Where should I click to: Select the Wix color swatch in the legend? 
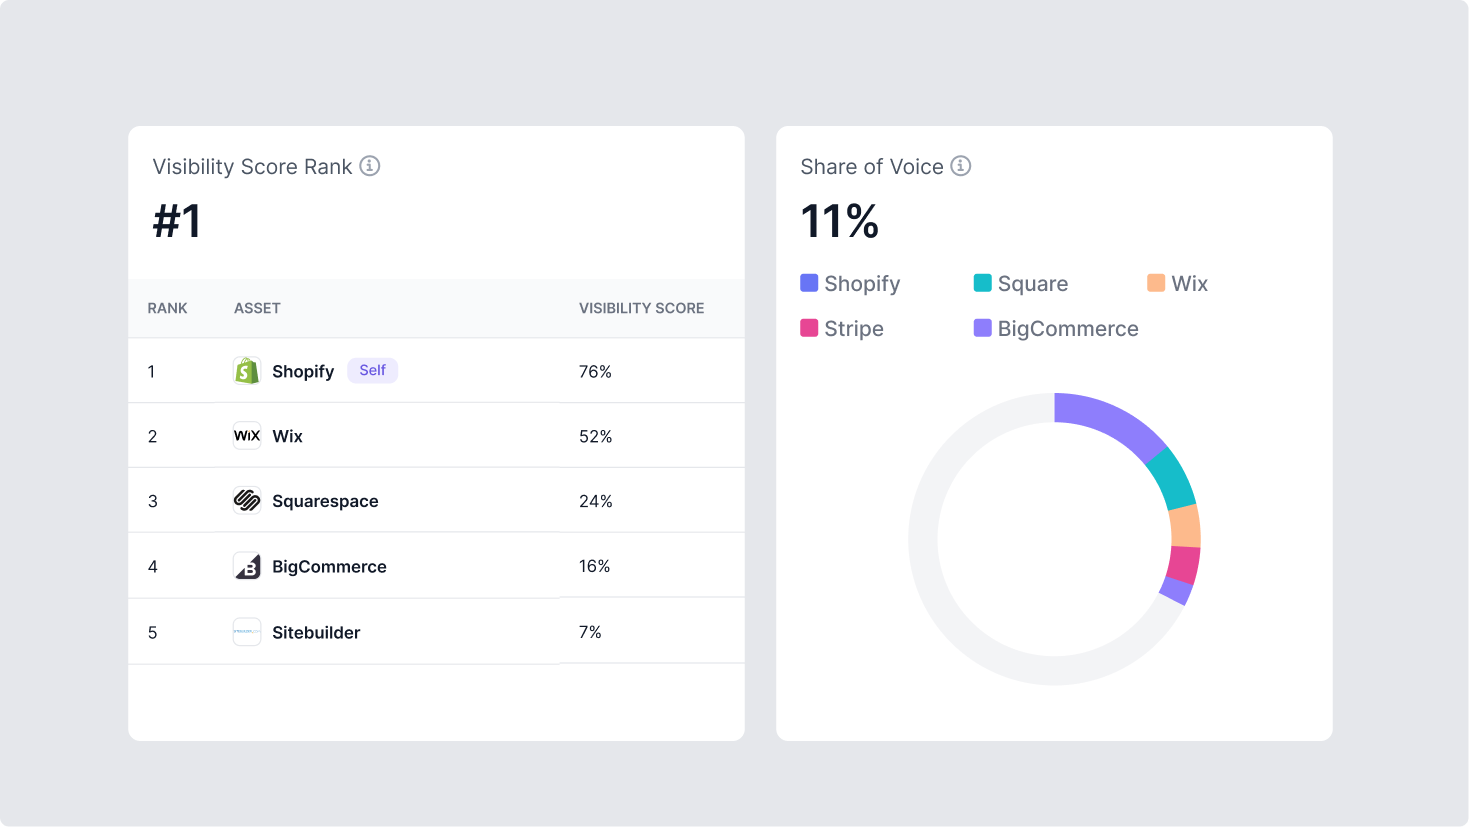(x=1155, y=283)
